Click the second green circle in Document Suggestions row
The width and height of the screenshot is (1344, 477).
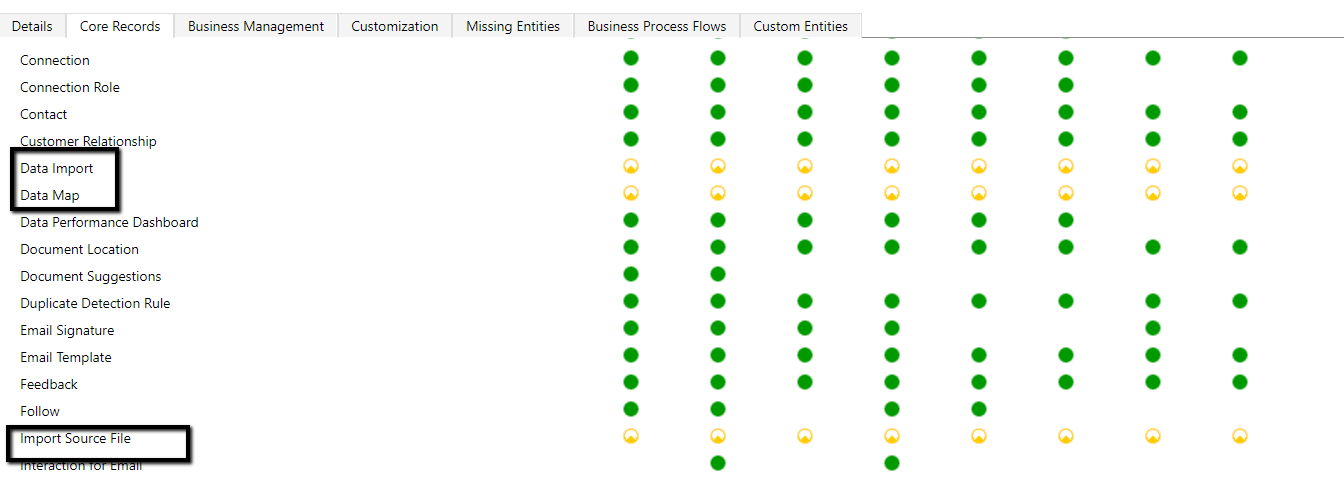[x=718, y=274]
